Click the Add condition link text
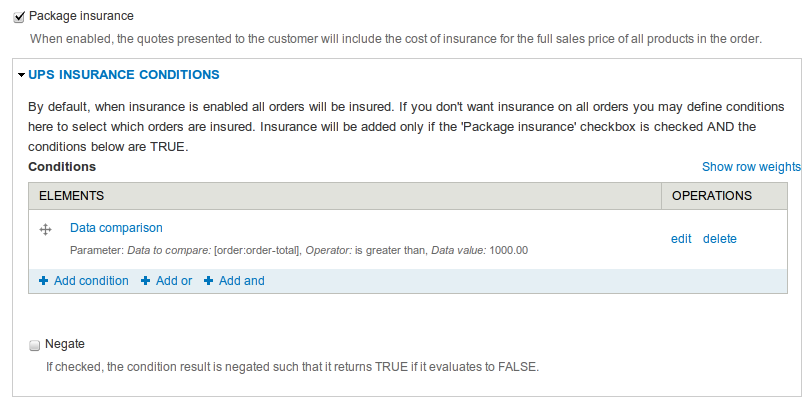This screenshot has height=405, width=810. [91, 281]
